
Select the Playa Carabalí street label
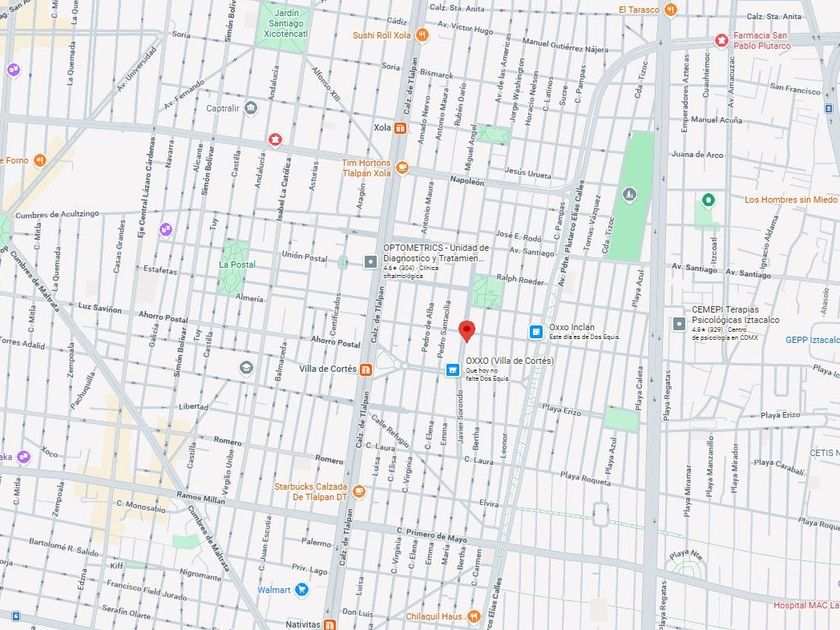(x=779, y=467)
